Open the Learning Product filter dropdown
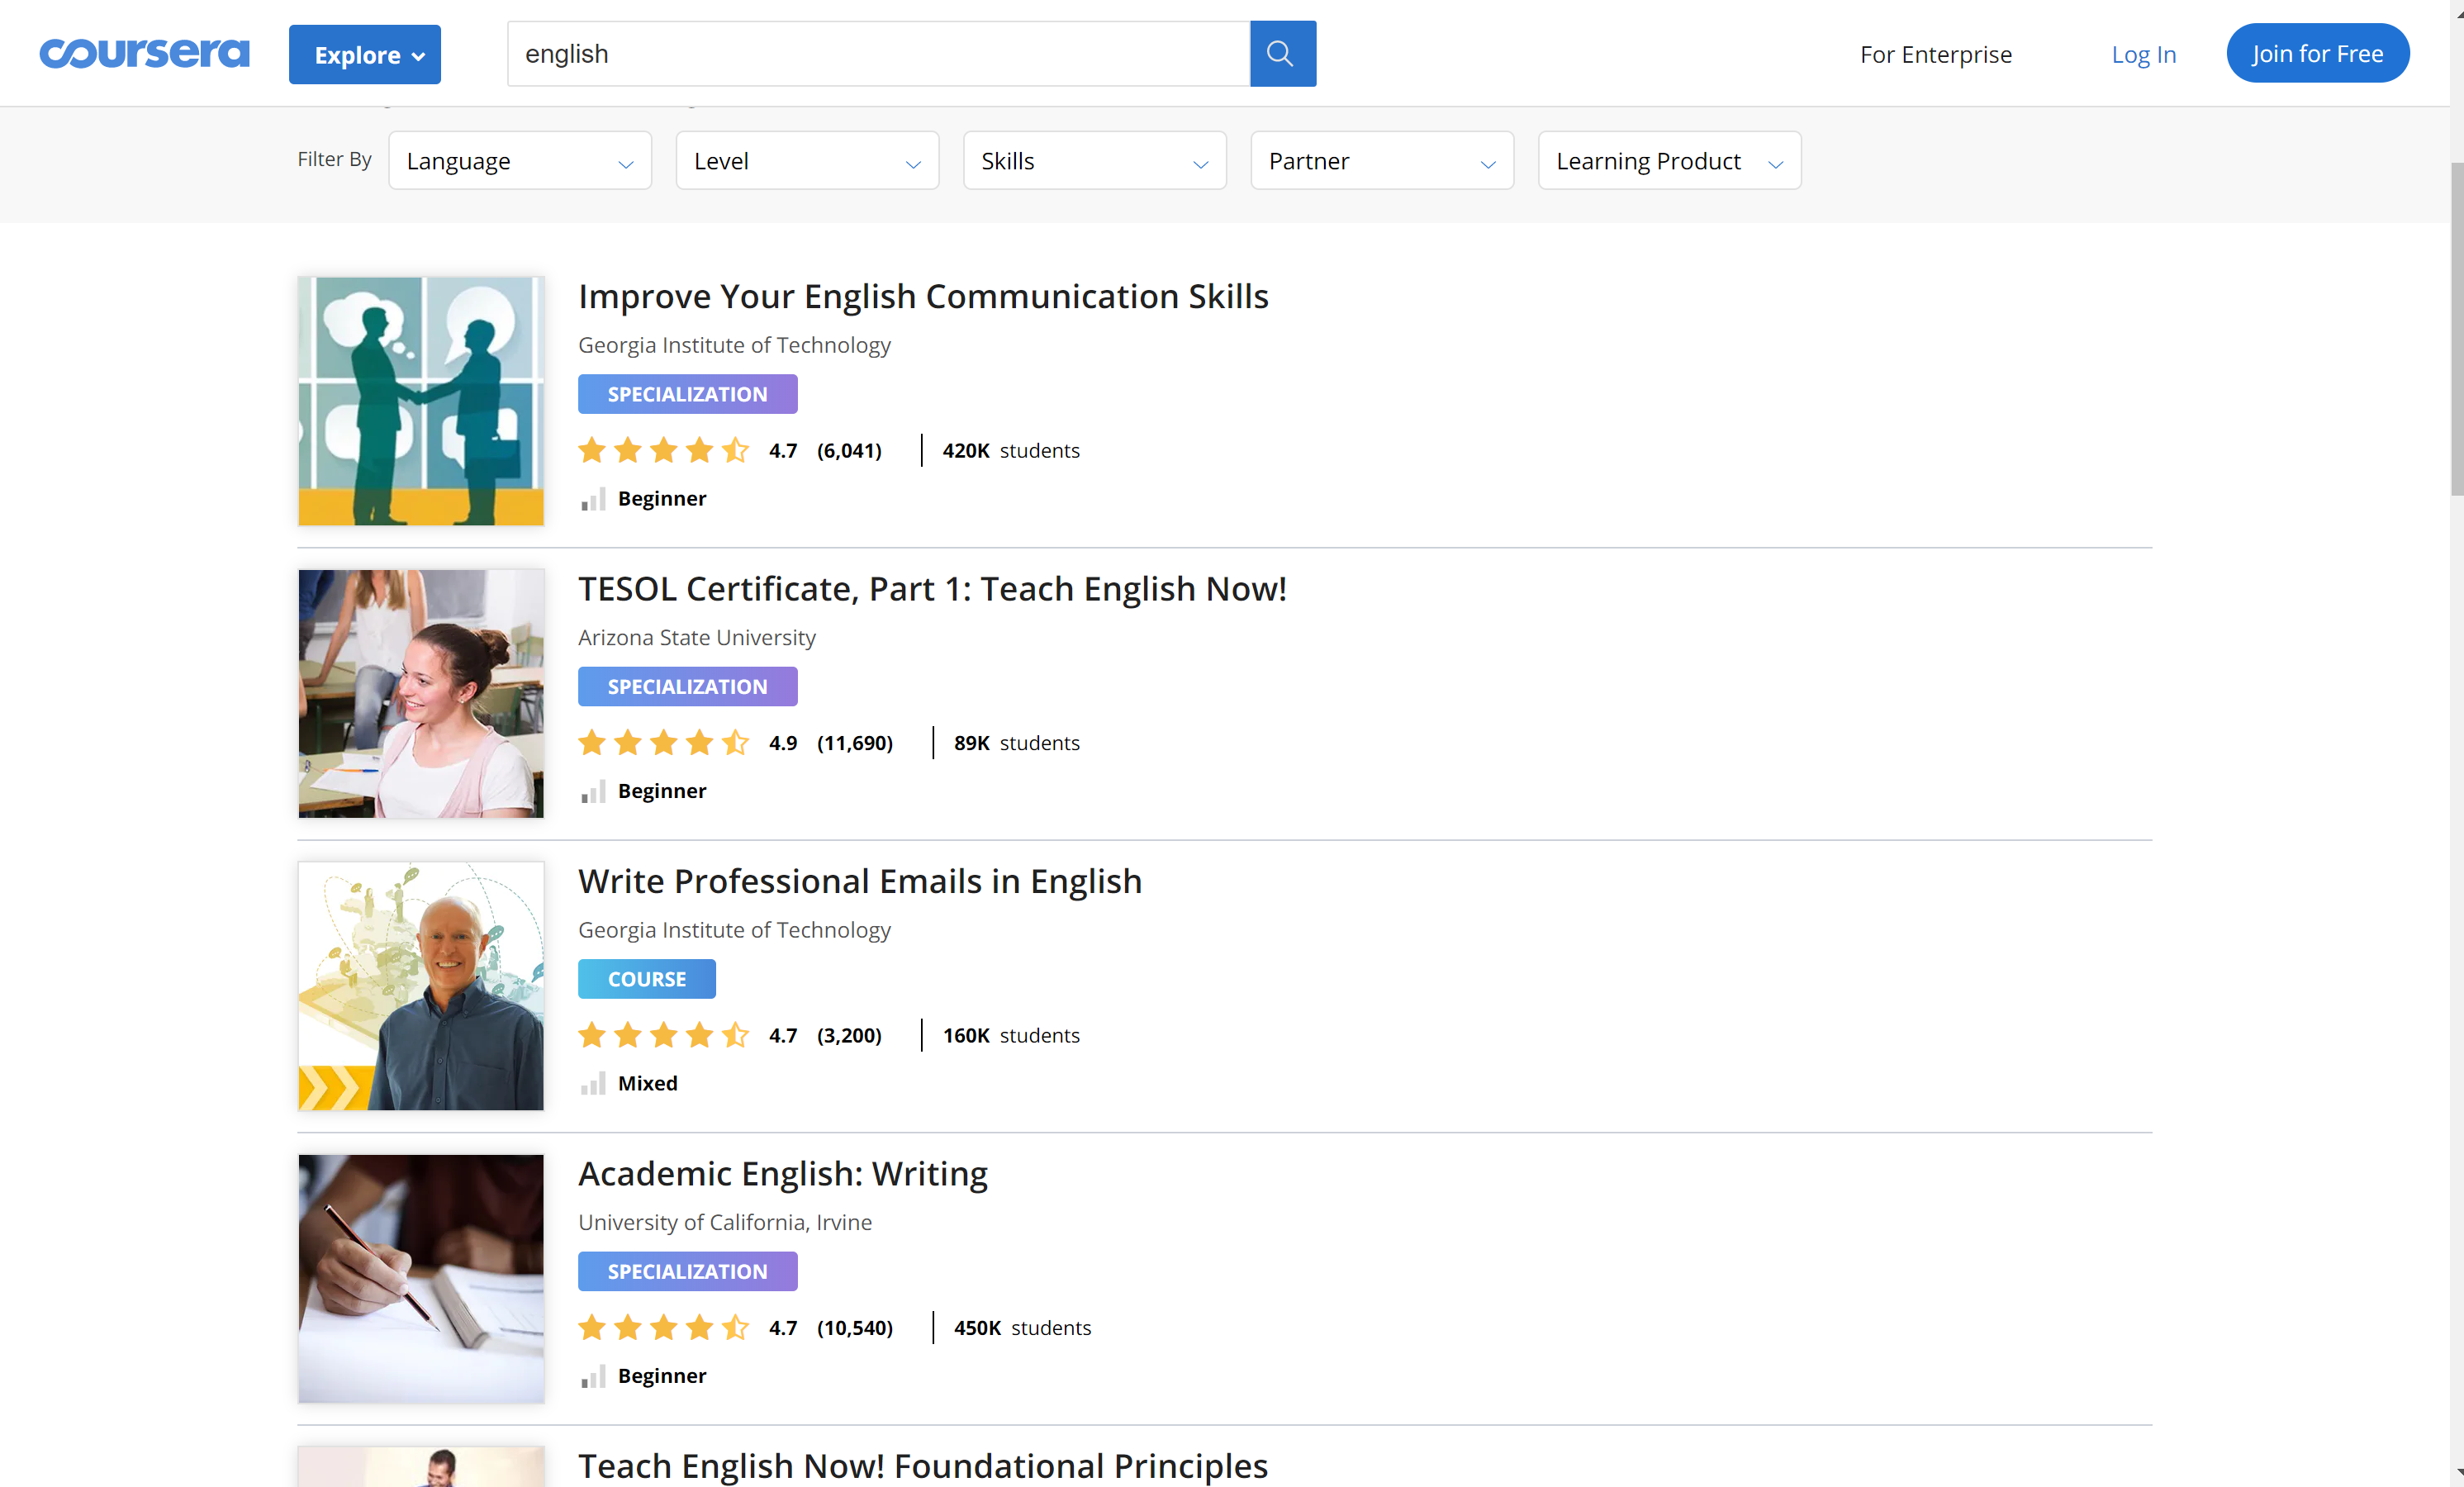 (1668, 160)
